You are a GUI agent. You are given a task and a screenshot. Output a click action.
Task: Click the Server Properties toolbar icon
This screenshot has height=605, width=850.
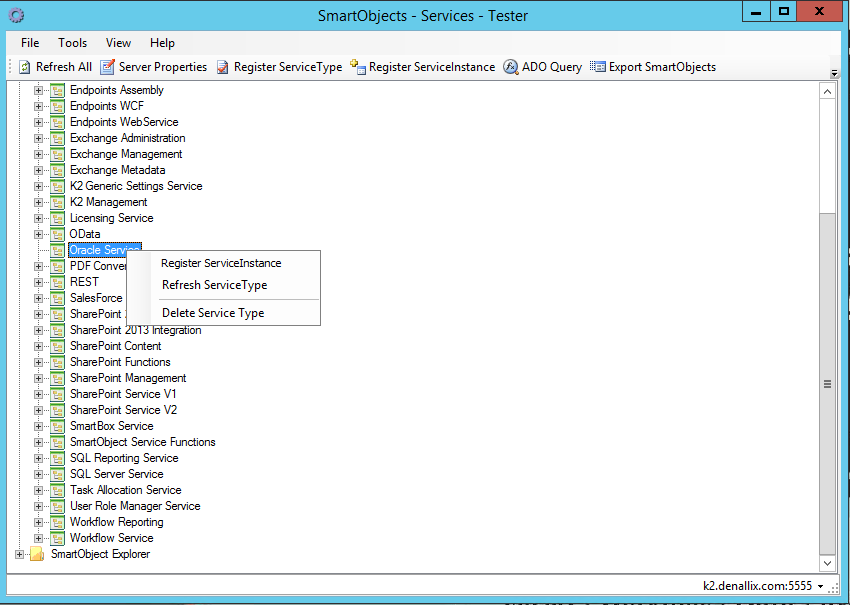tap(107, 67)
